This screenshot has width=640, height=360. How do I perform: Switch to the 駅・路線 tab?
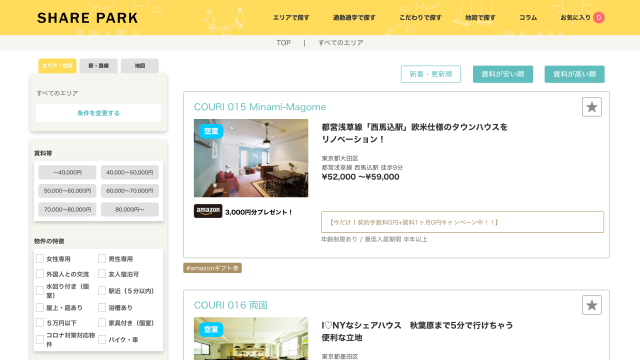coord(98,66)
